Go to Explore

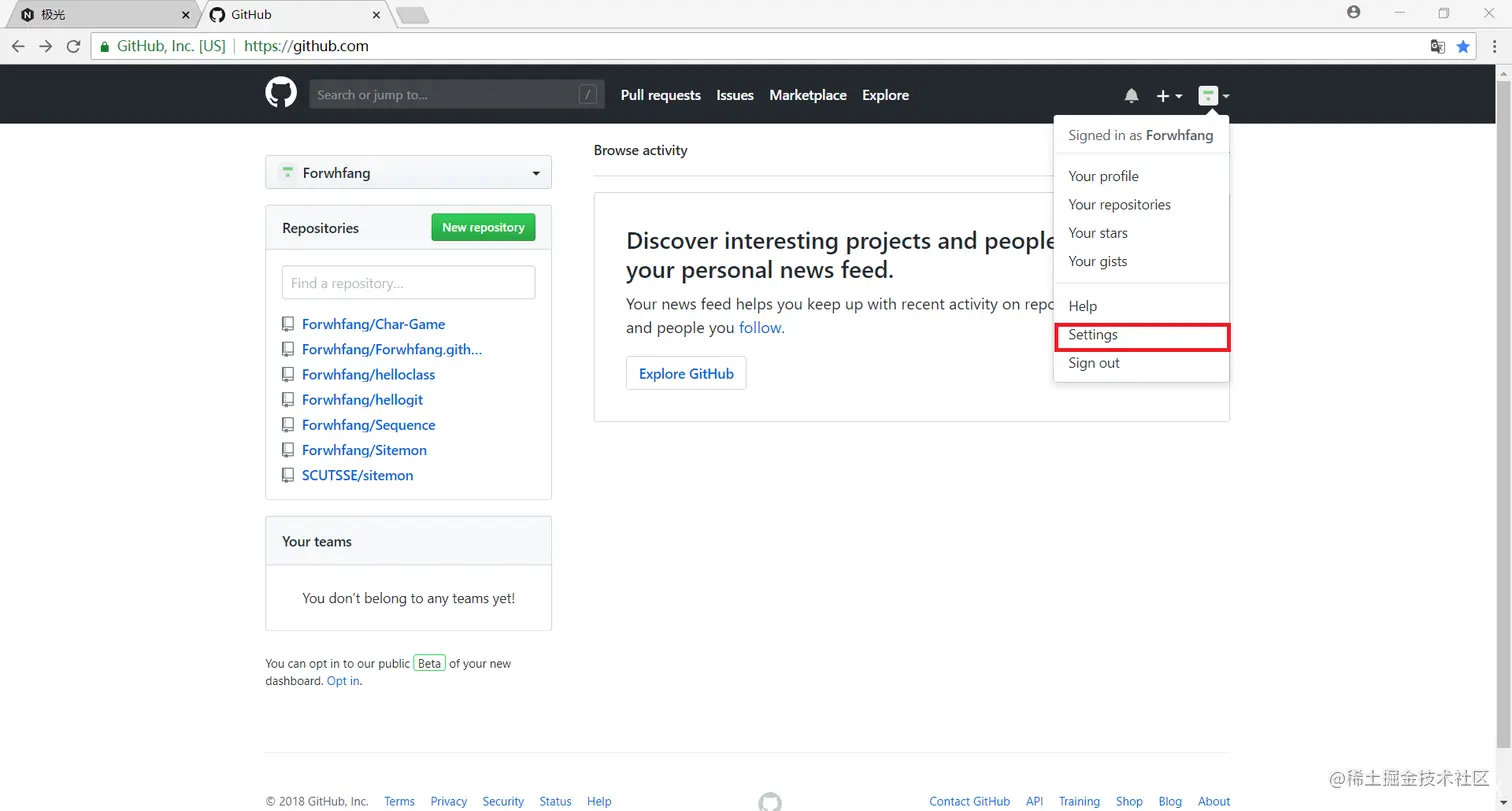(x=886, y=95)
